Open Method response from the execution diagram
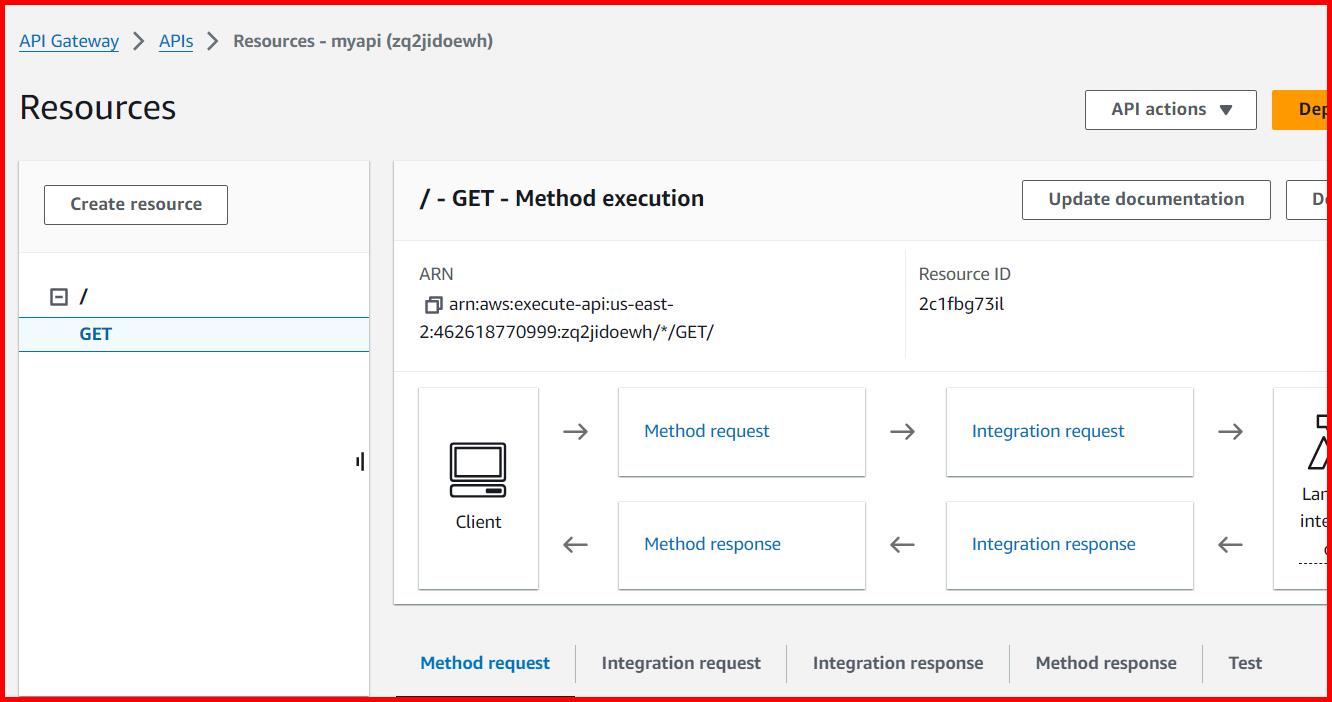This screenshot has height=702, width=1332. click(711, 544)
